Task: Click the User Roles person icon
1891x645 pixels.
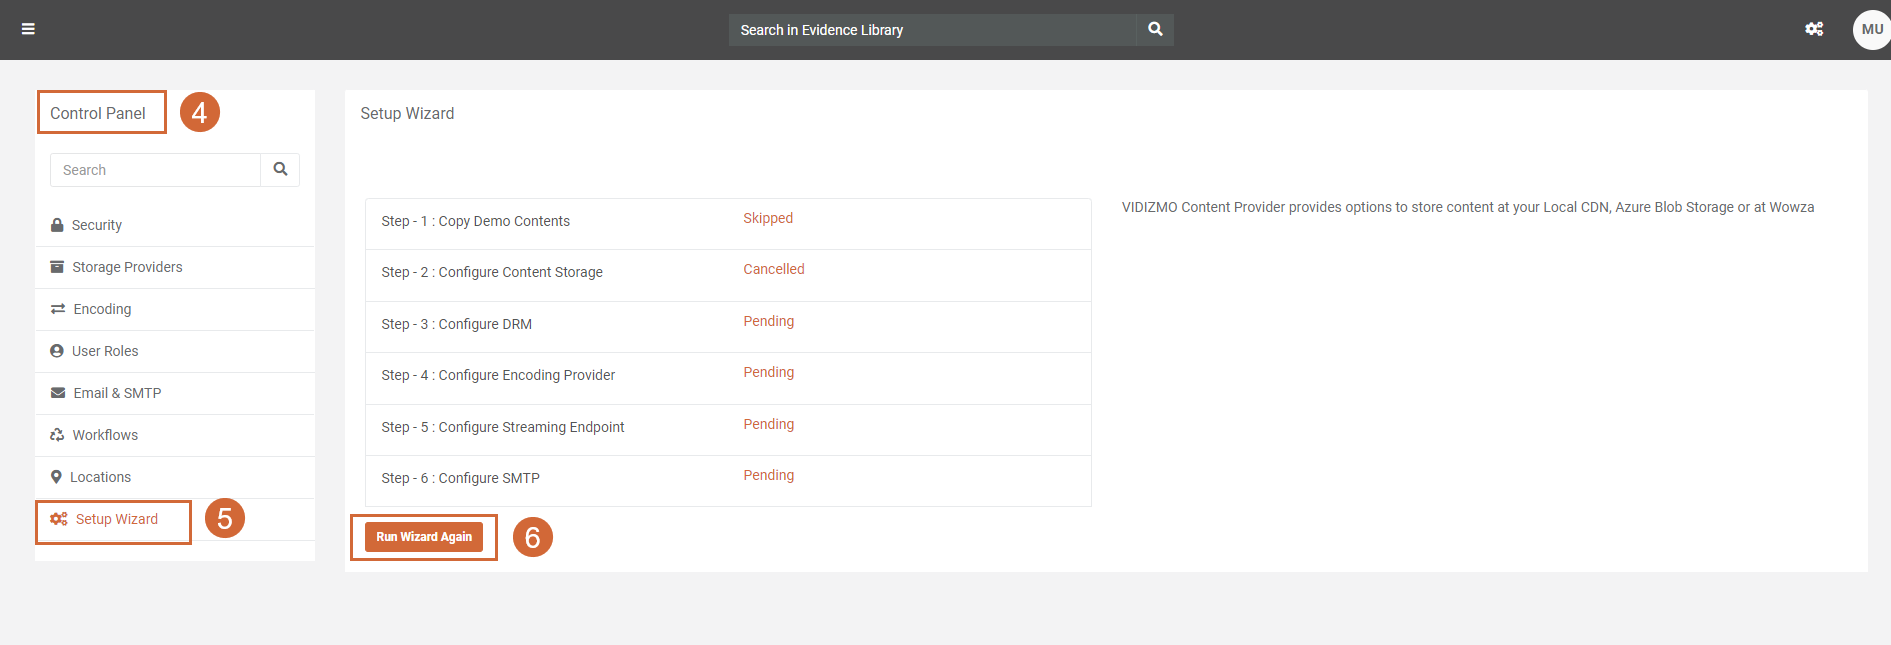Action: pyautogui.click(x=57, y=351)
